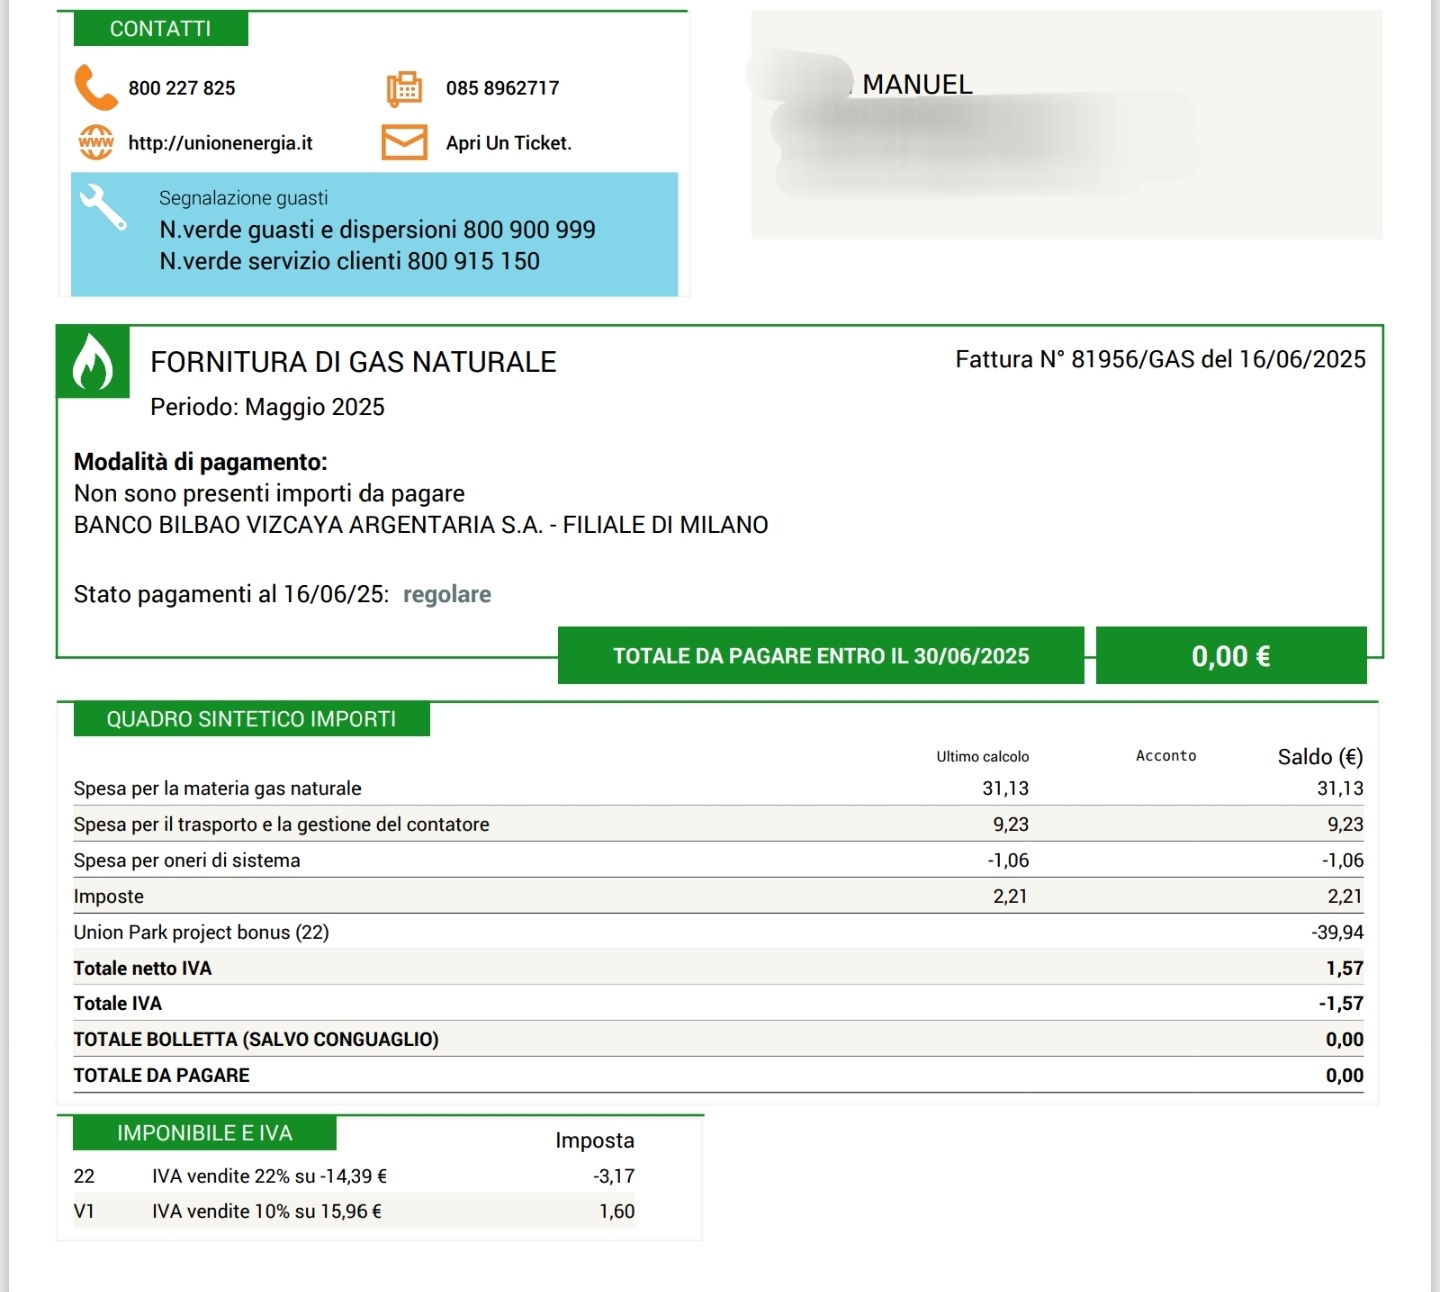The height and width of the screenshot is (1292, 1440).
Task: Click the MANUEL recipient name
Action: coord(917,85)
